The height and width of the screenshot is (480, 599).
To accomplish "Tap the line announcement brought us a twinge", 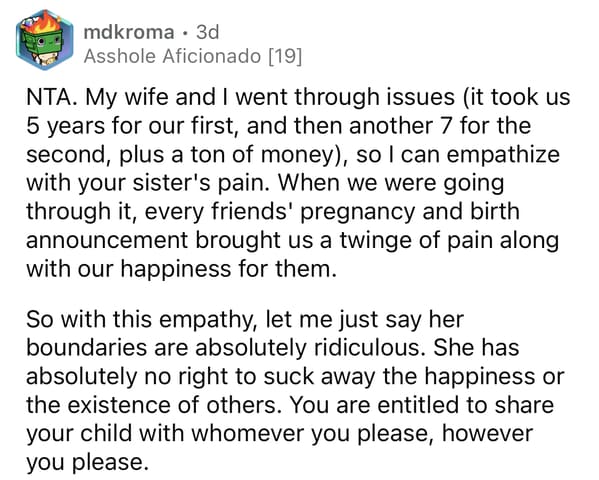I will tap(292, 241).
